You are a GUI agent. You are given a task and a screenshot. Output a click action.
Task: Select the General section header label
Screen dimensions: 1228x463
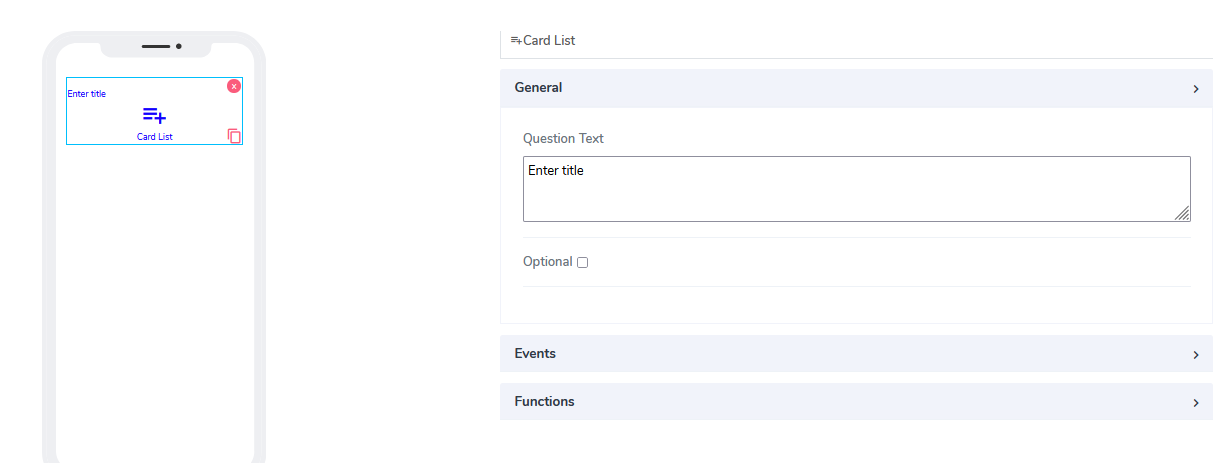[x=538, y=88]
